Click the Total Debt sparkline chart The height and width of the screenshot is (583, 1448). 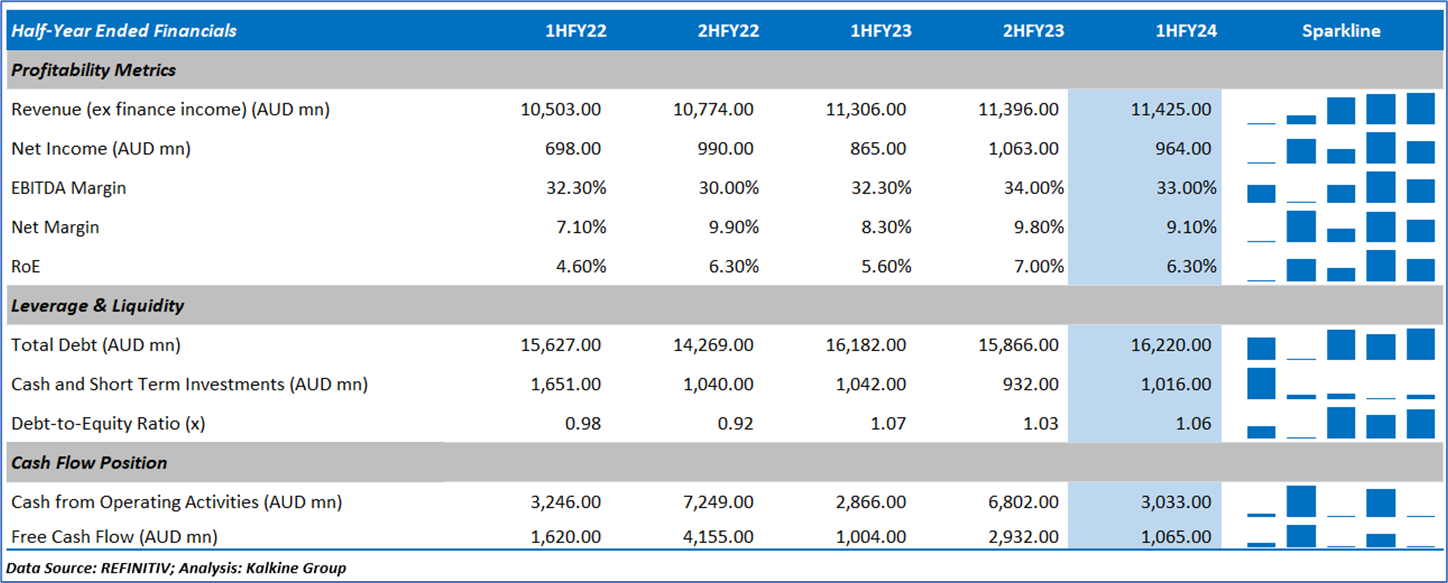pos(1341,345)
